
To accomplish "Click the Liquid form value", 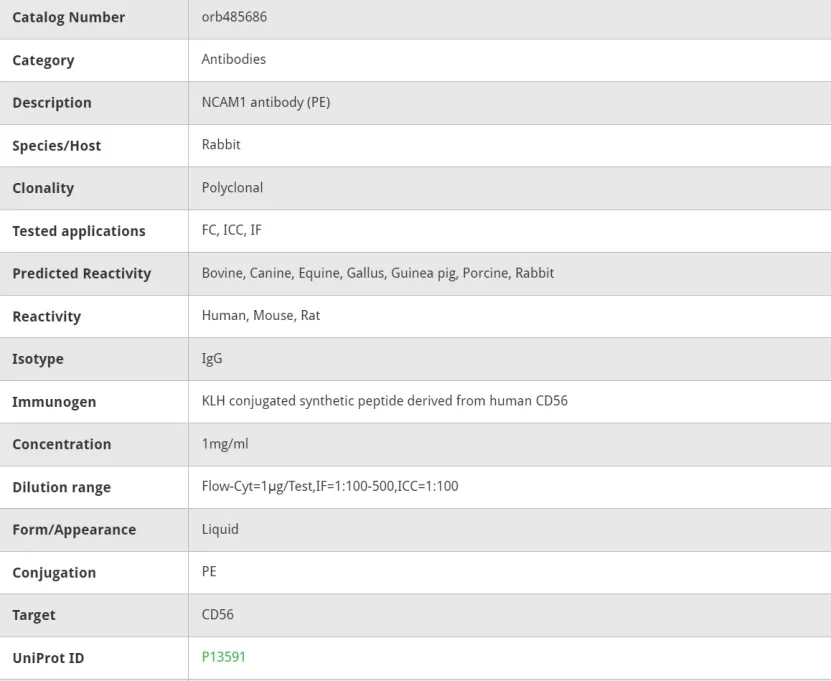I will 220,529.
